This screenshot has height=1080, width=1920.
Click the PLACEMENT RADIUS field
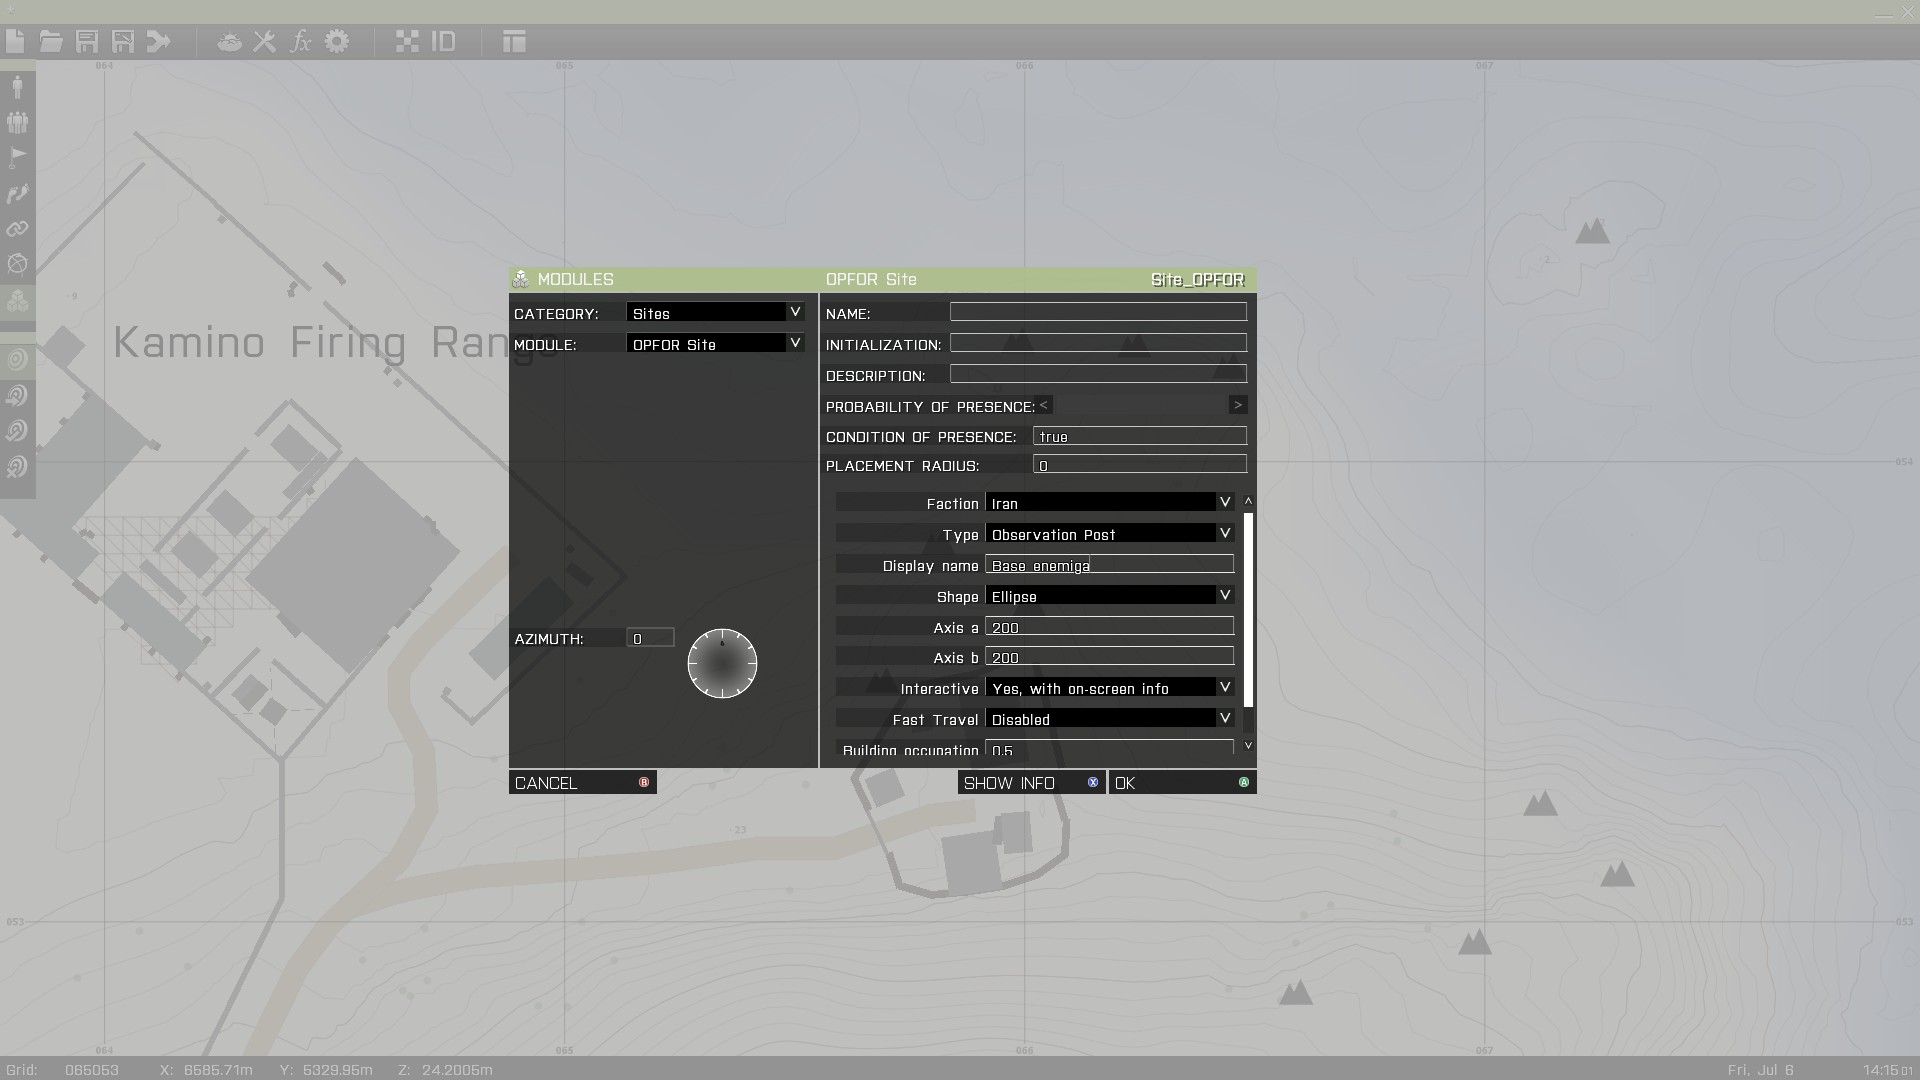(x=1140, y=465)
